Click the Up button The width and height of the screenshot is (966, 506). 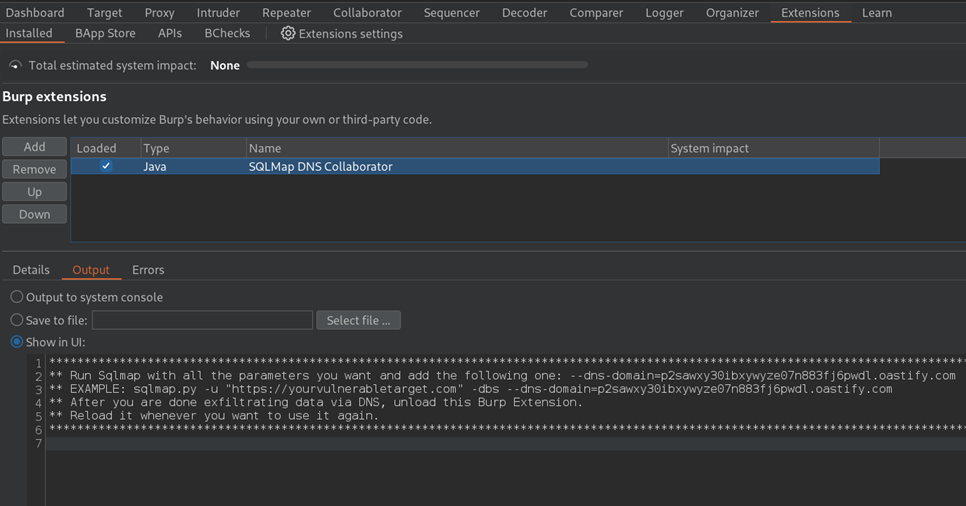click(x=34, y=192)
